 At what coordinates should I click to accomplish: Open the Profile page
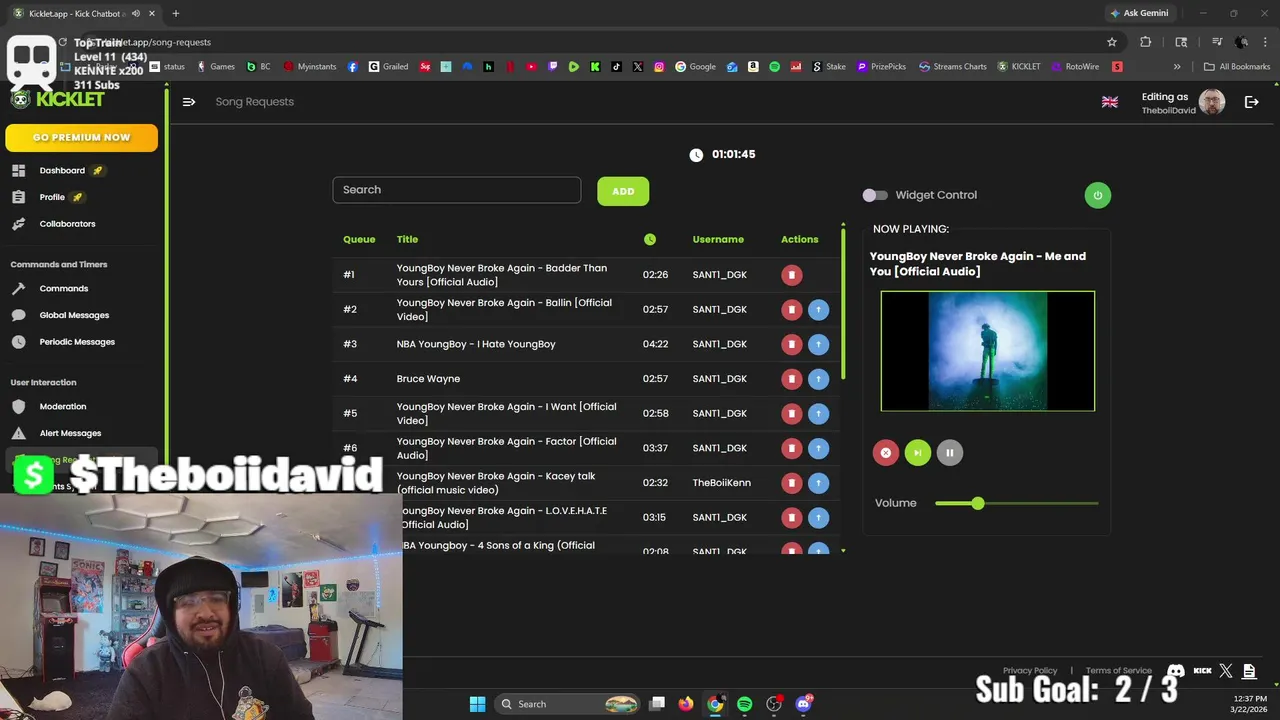click(x=52, y=197)
